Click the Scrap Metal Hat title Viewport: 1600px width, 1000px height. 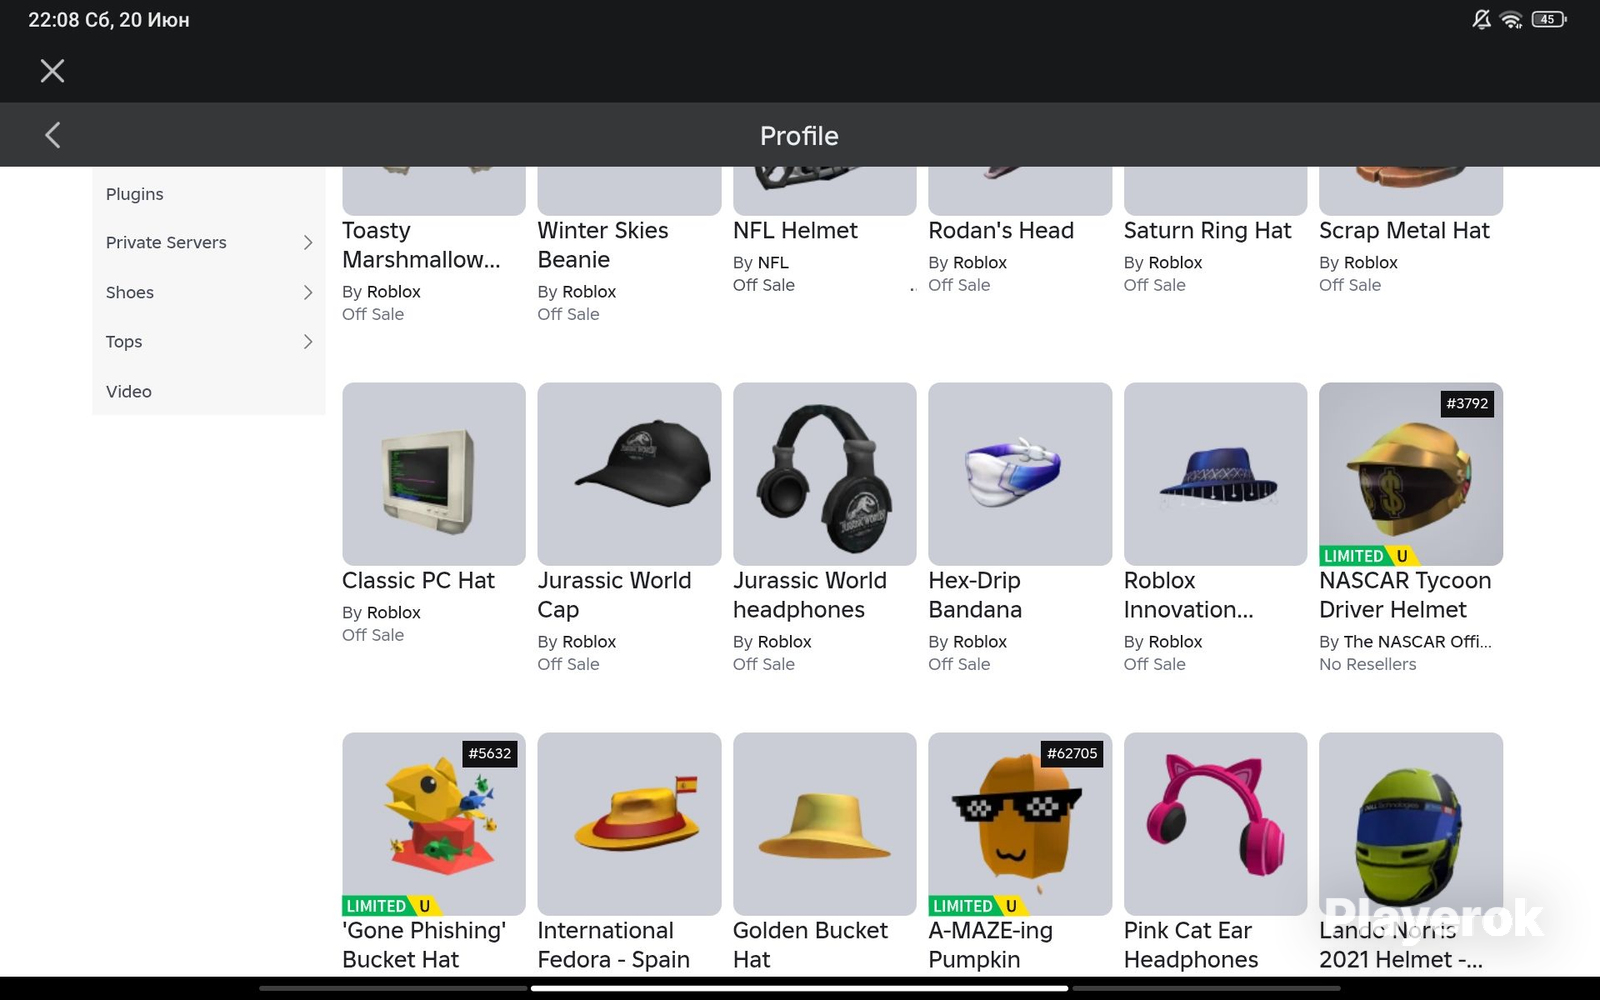[1404, 231]
